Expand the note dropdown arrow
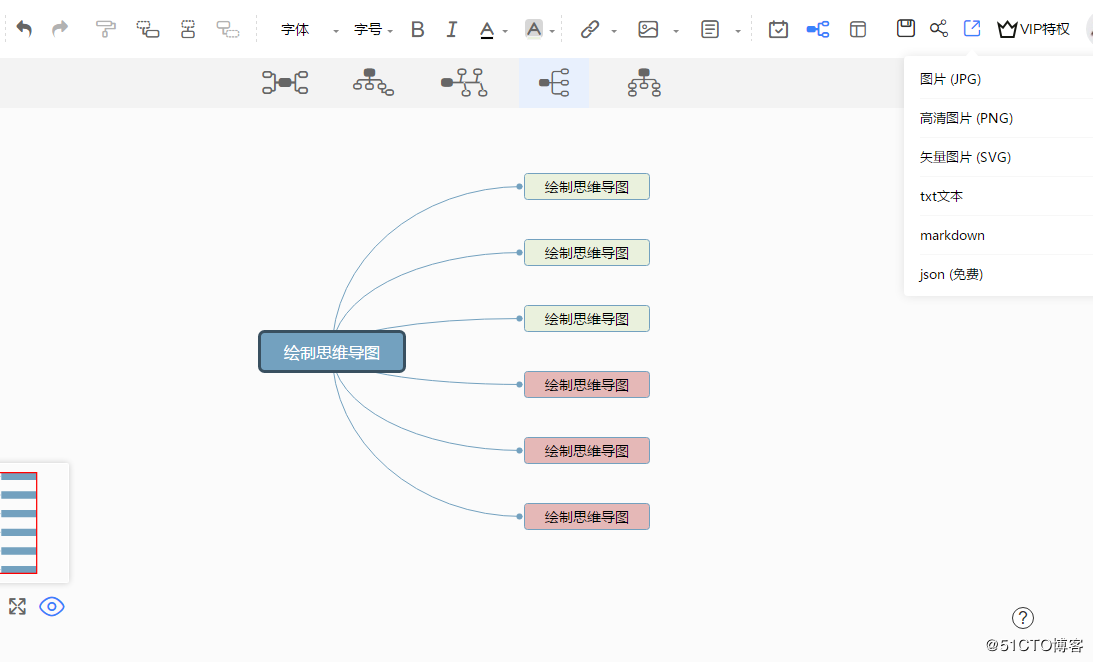 pos(738,31)
